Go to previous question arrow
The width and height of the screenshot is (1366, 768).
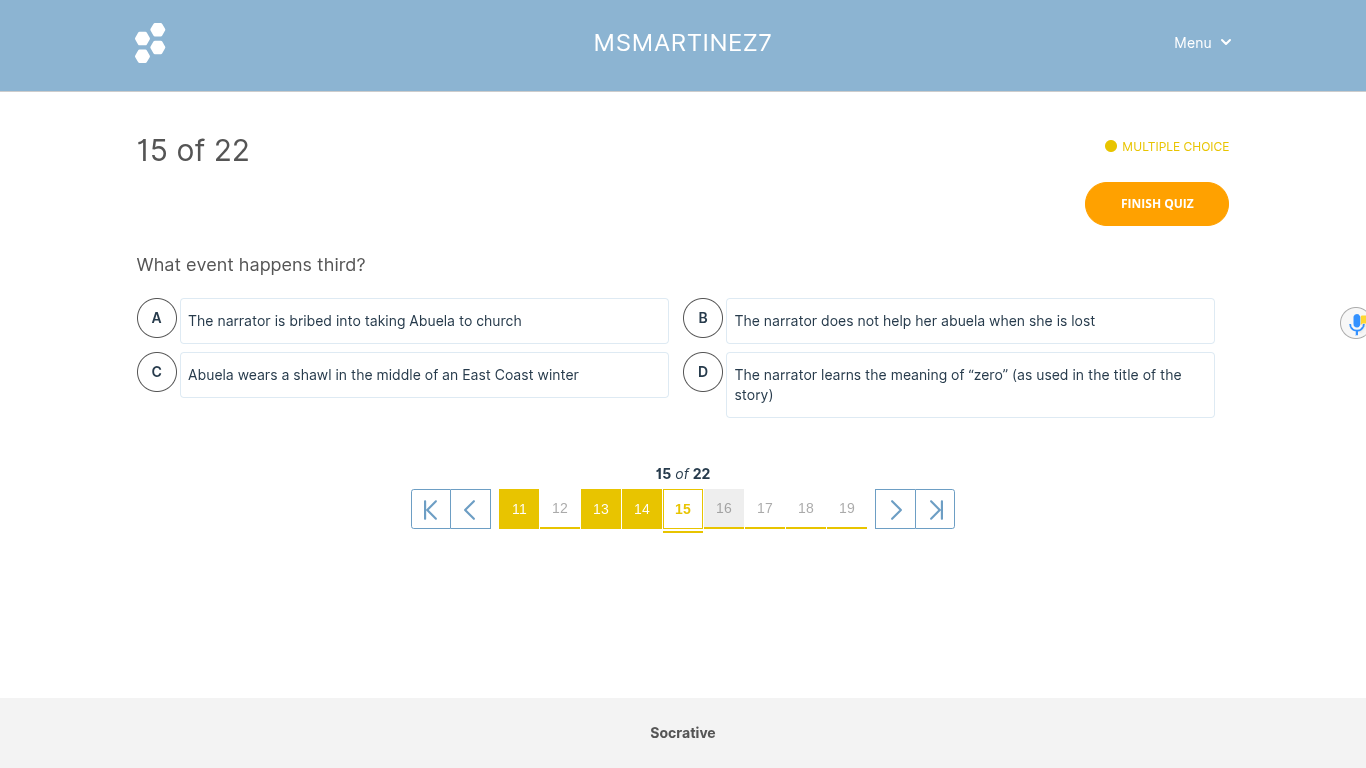pyautogui.click(x=471, y=509)
